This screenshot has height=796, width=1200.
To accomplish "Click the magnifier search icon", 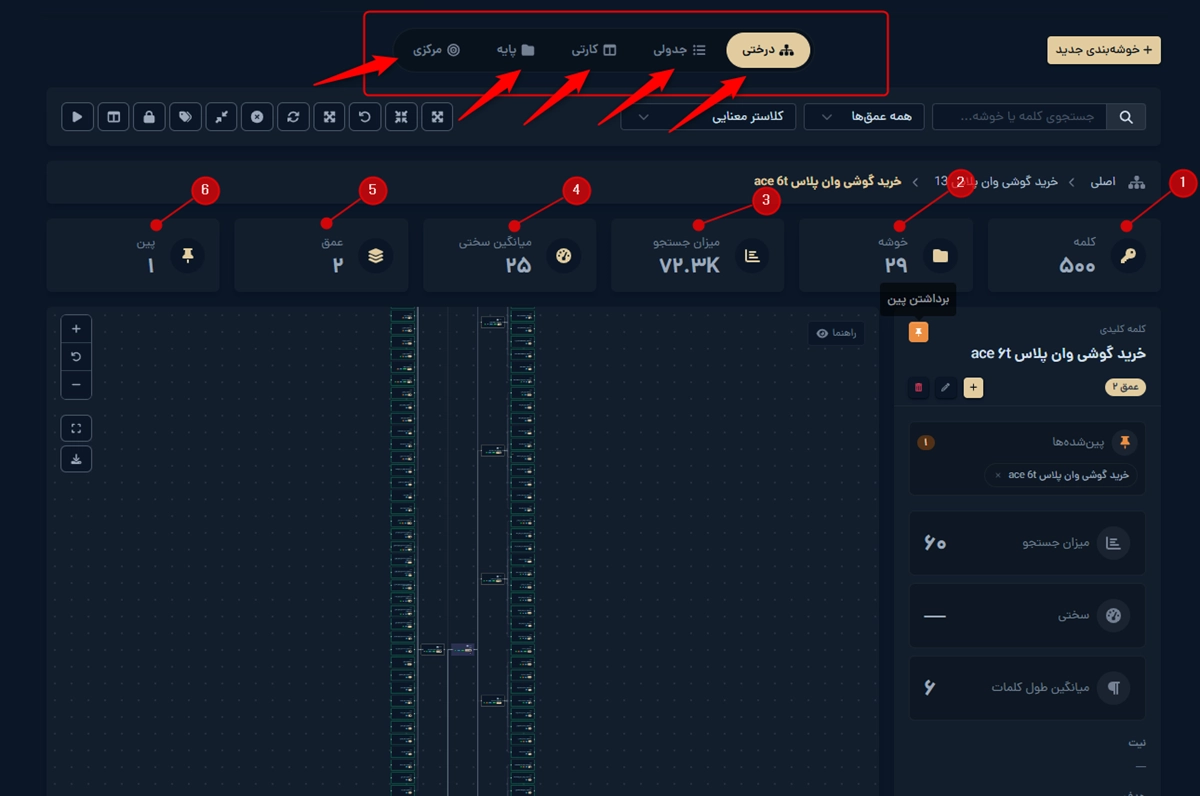I will click(x=1126, y=117).
